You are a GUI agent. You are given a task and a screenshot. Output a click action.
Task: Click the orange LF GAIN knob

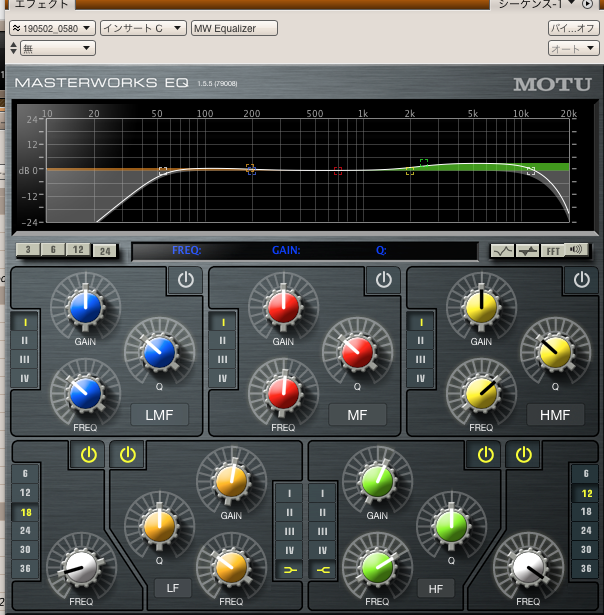pos(231,481)
